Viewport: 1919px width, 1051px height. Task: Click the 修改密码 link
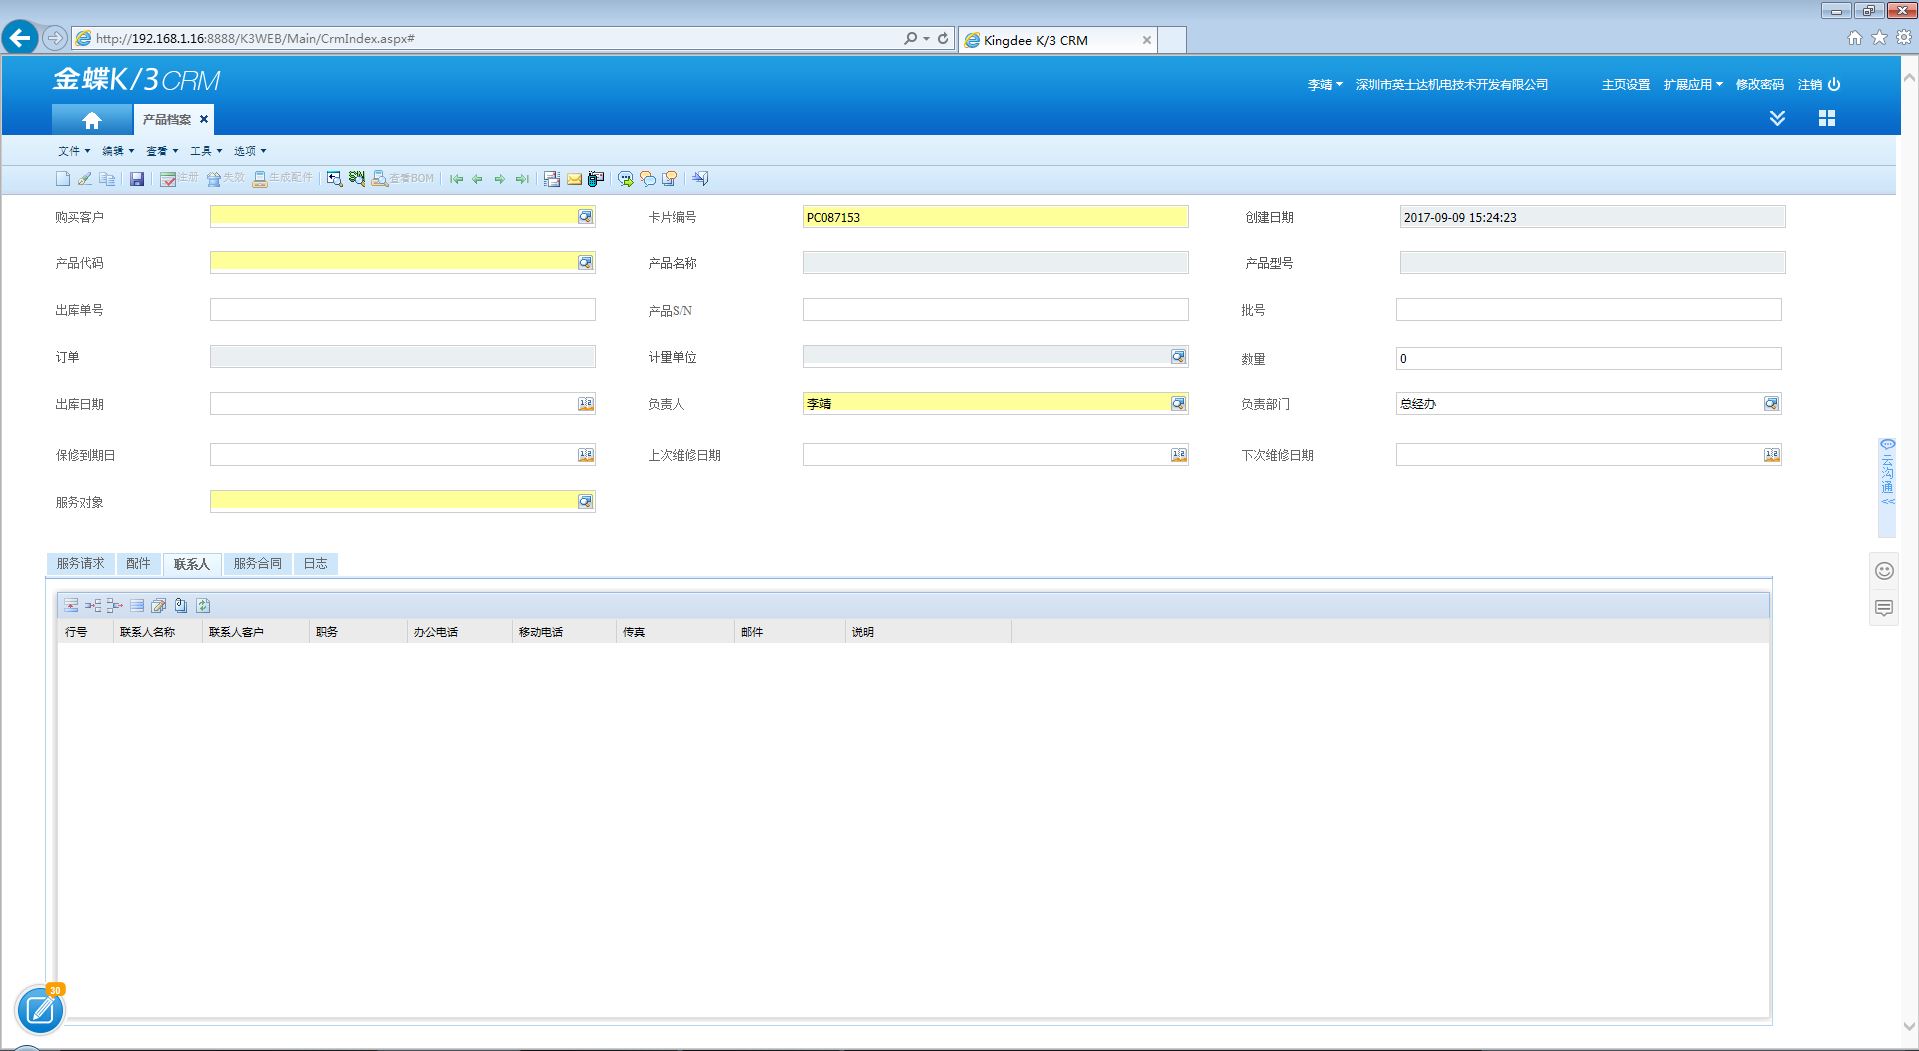(1759, 85)
